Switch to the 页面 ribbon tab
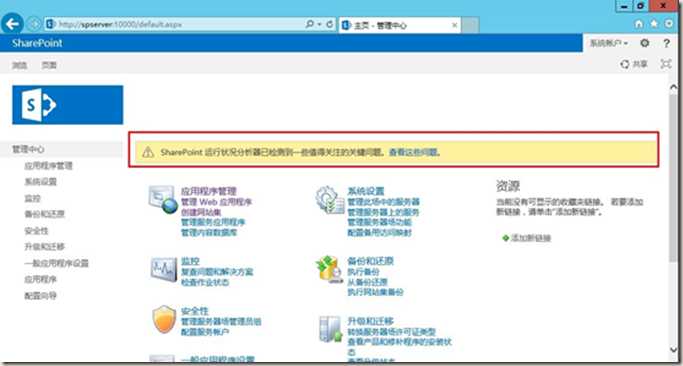Screen dimensions: 683x366 coord(49,65)
